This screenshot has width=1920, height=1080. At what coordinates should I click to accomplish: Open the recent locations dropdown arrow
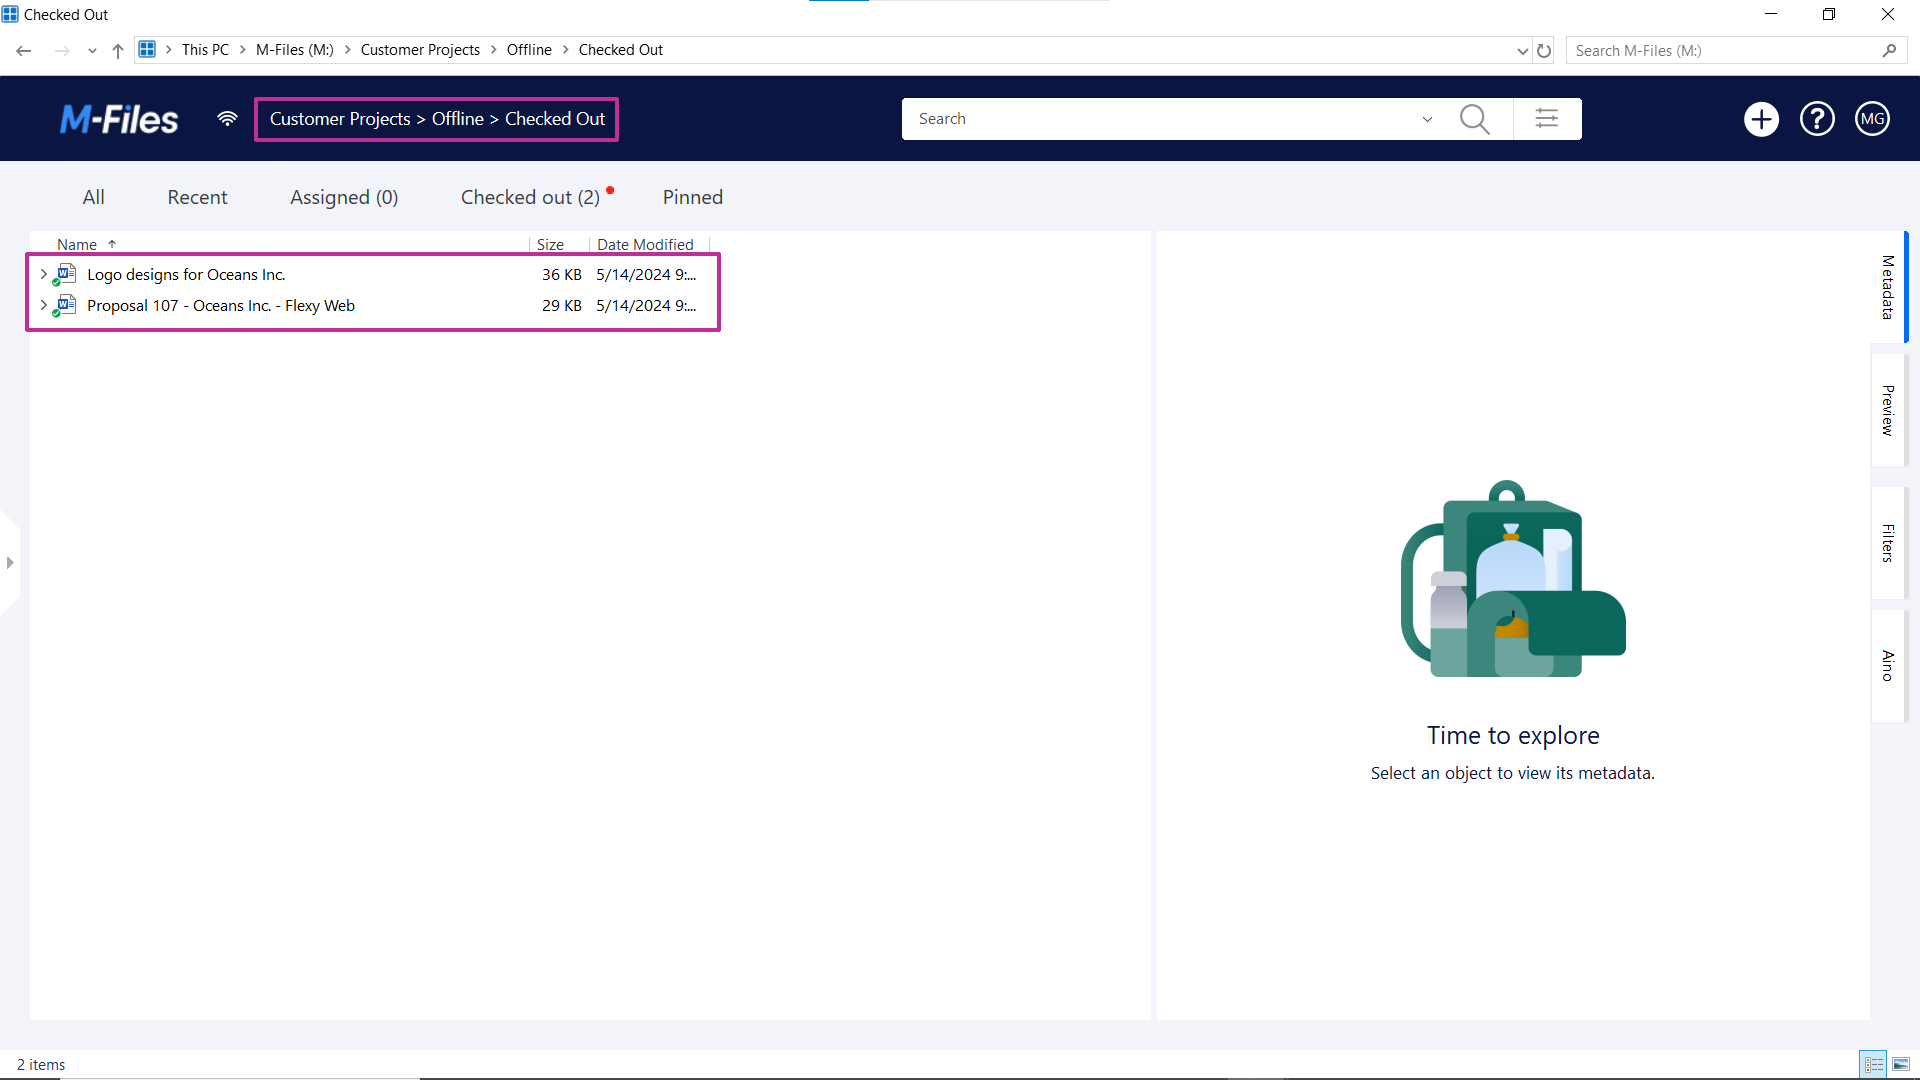[x=92, y=50]
